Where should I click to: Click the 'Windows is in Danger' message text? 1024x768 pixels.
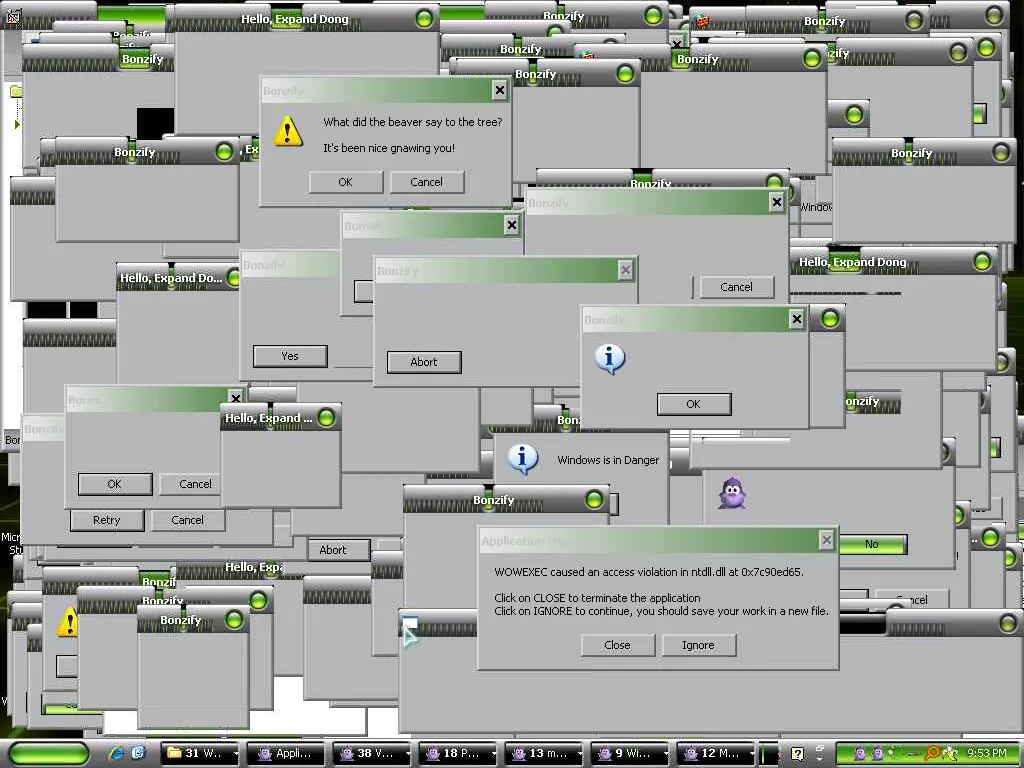click(608, 460)
